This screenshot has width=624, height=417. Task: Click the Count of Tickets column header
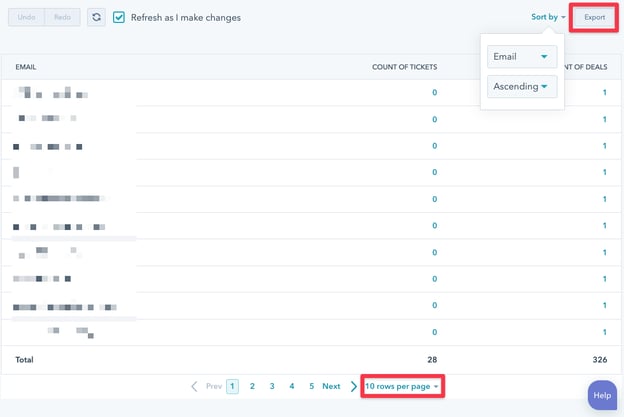click(x=404, y=67)
